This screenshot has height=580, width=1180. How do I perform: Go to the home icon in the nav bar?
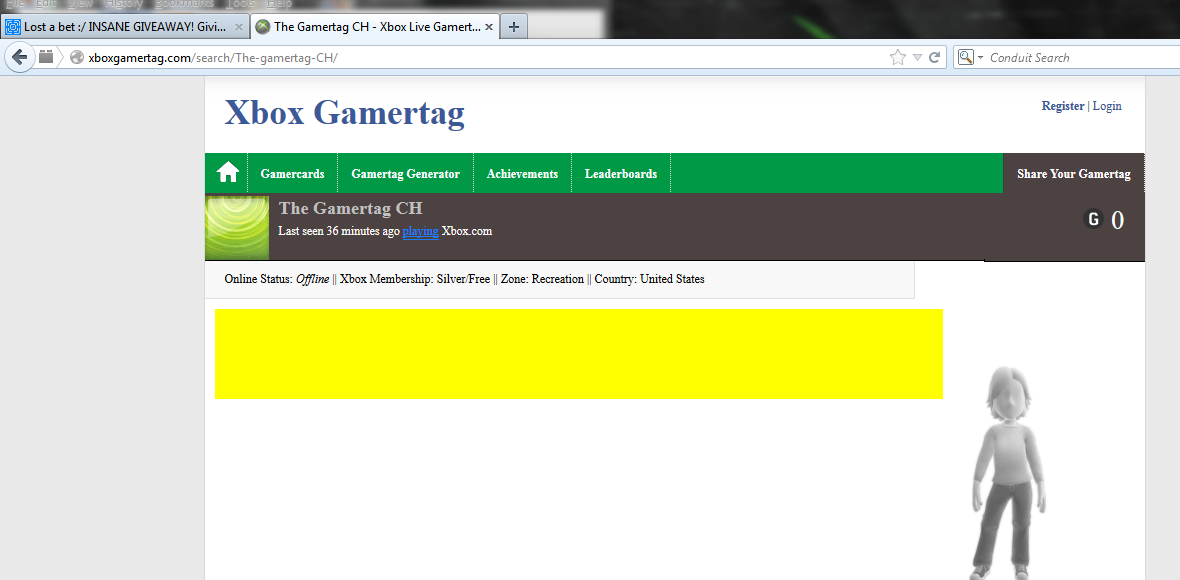227,173
